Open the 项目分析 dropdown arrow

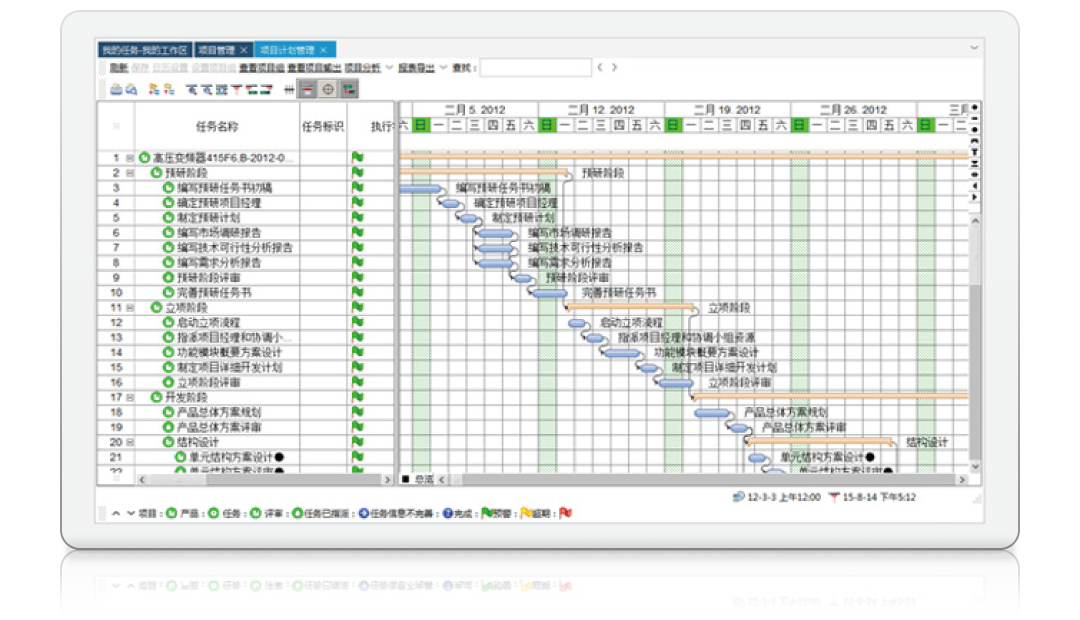(x=389, y=68)
